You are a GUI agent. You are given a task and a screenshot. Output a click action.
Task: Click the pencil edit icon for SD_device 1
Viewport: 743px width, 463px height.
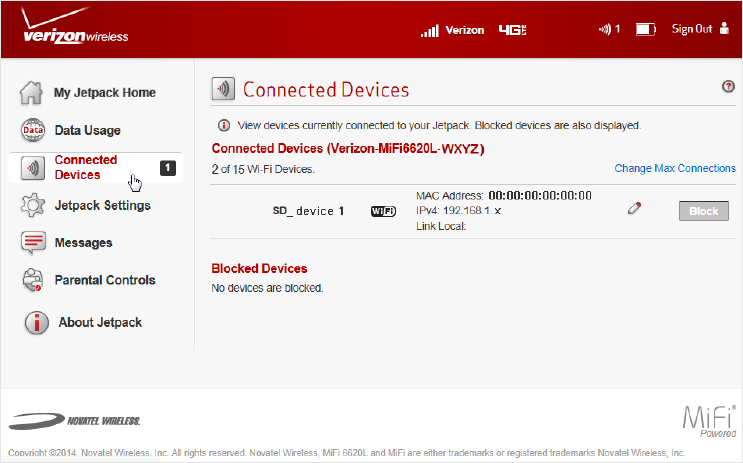633,209
